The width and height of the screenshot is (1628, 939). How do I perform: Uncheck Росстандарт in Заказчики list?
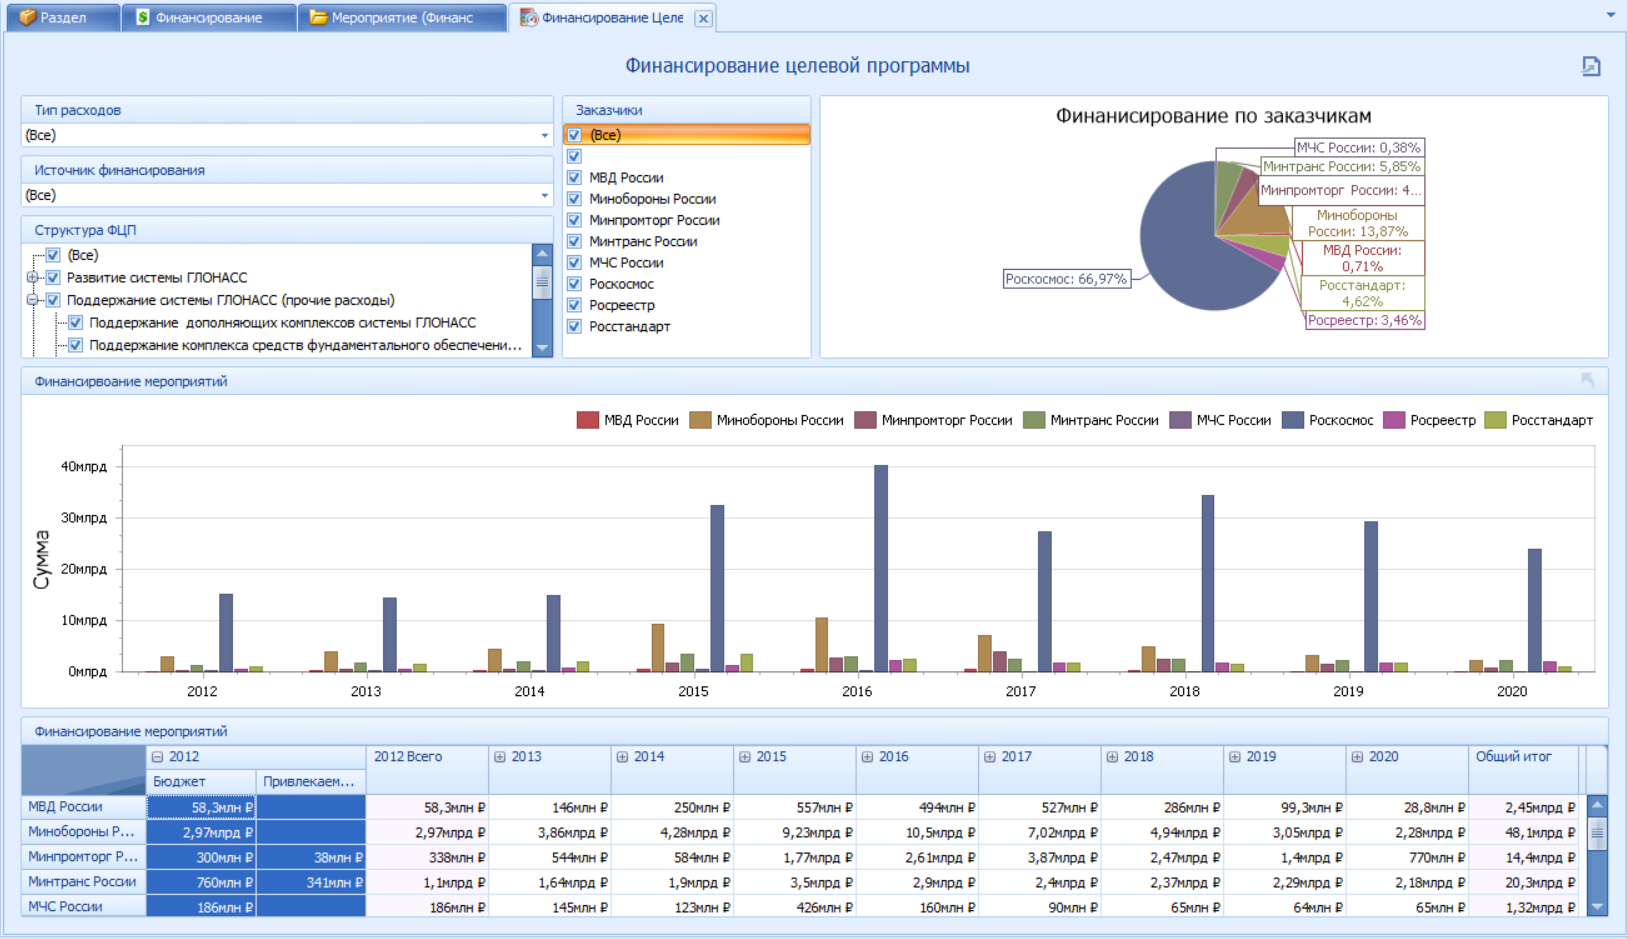(x=574, y=326)
